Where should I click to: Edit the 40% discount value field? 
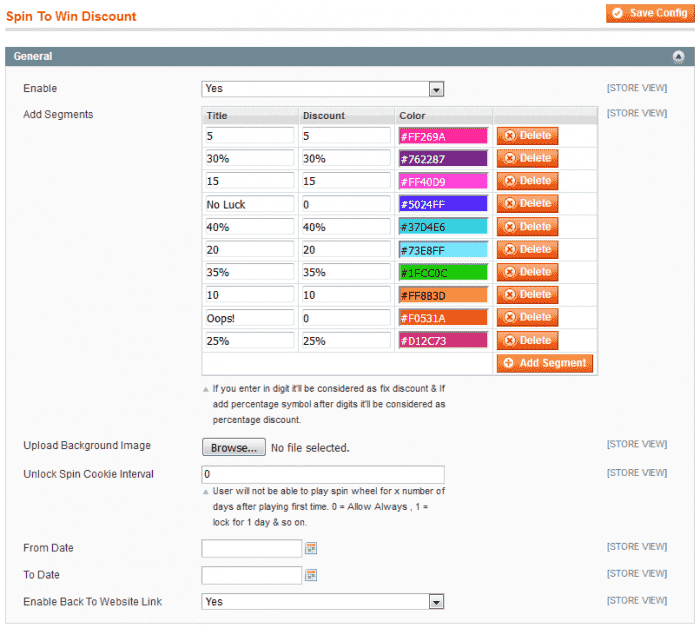[x=345, y=227]
